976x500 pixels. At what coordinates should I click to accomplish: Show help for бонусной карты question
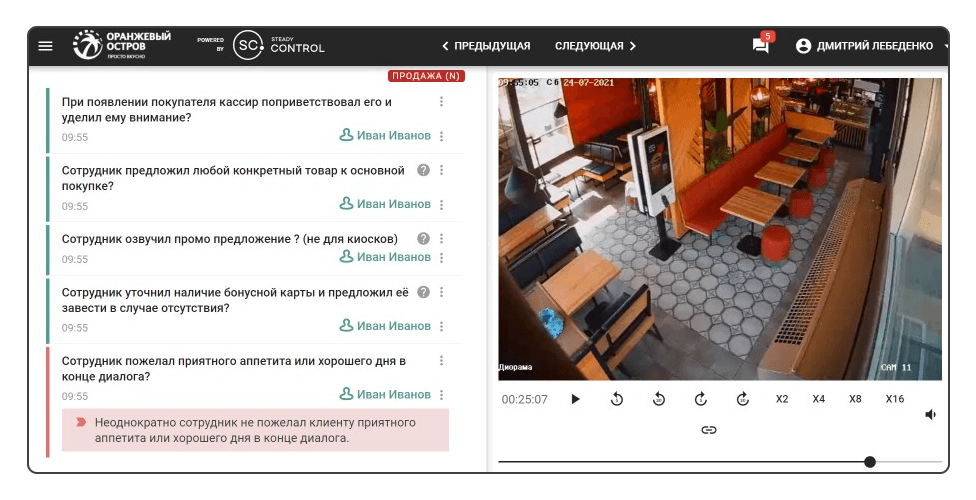tap(423, 292)
